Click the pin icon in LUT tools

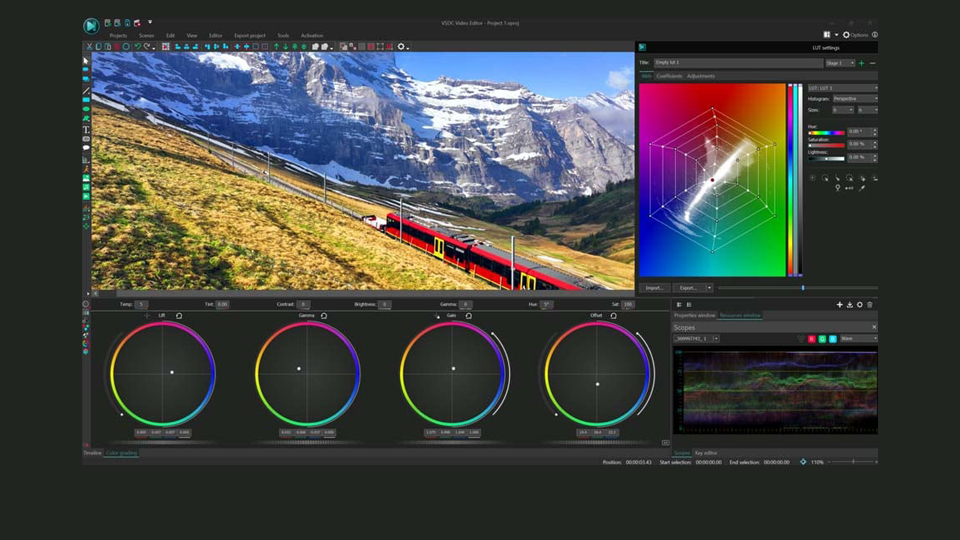click(x=838, y=188)
